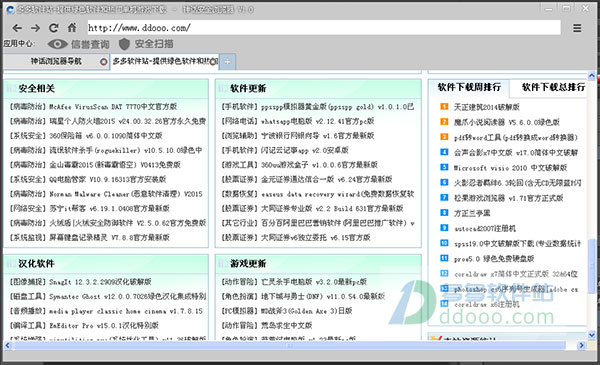Click the 安全相关 section heading
Image resolution: width=600 pixels, height=365 pixels.
pos(36,89)
